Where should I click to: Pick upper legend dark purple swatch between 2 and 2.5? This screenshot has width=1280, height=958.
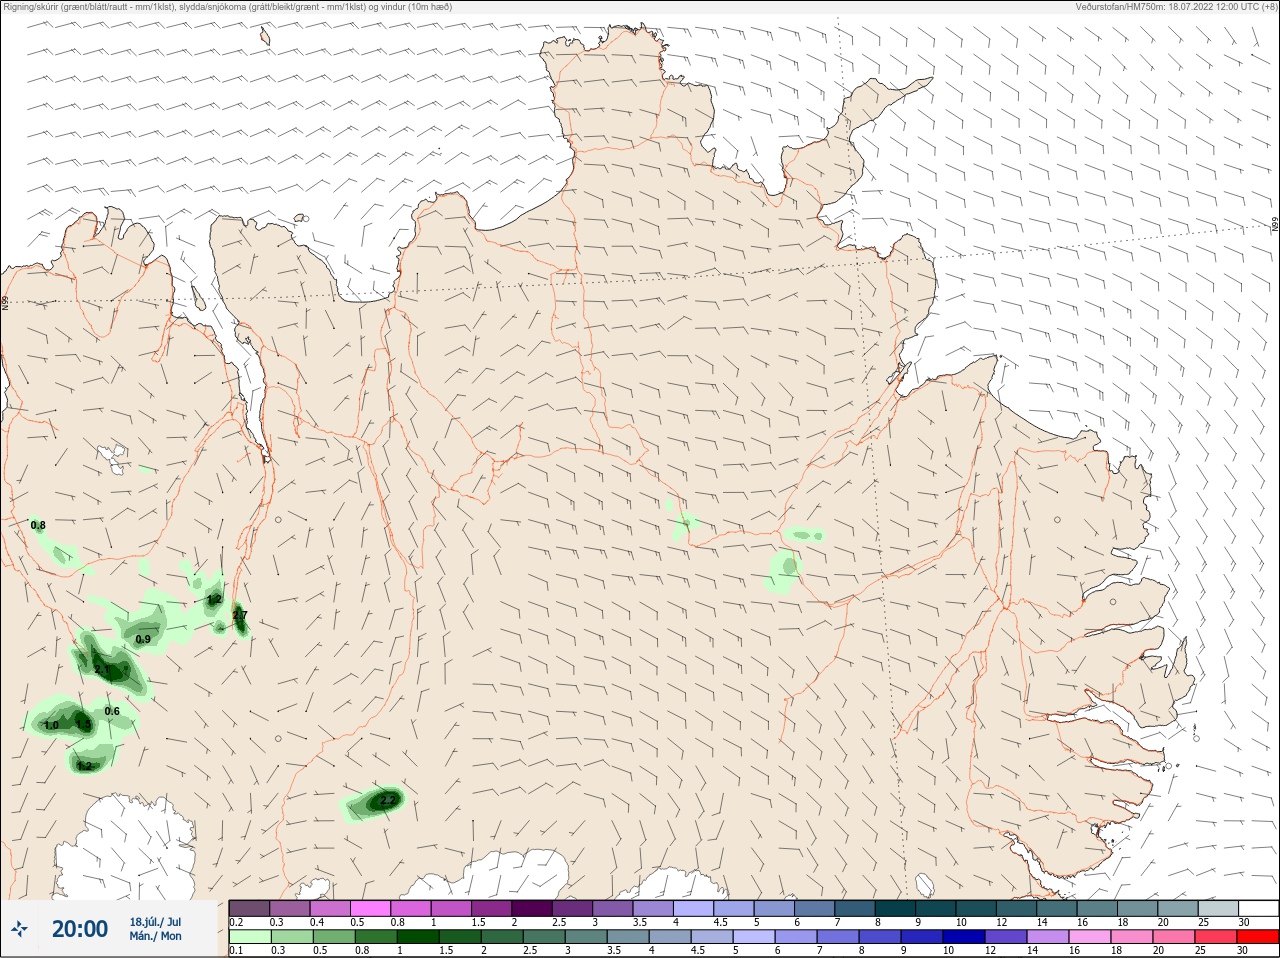click(532, 908)
